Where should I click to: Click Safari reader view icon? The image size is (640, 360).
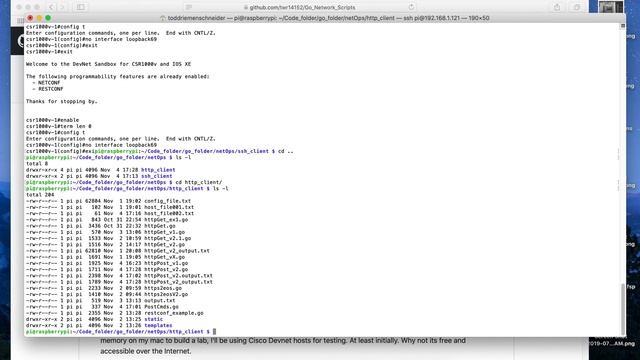[x=189, y=7]
